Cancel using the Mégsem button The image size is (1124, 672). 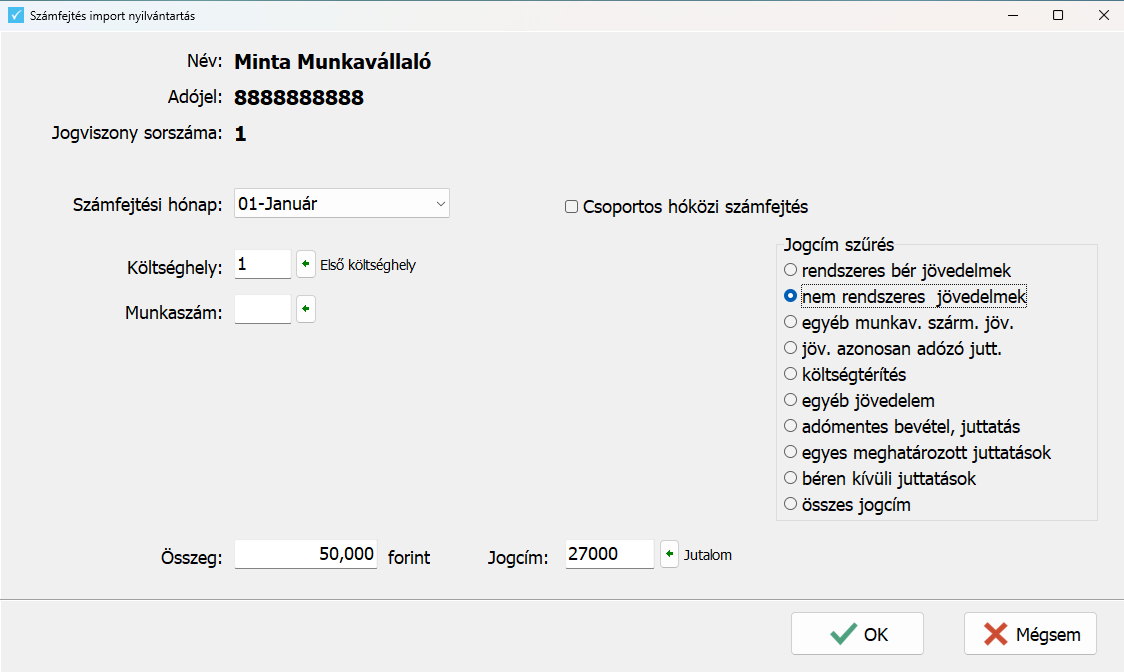[x=1030, y=634]
